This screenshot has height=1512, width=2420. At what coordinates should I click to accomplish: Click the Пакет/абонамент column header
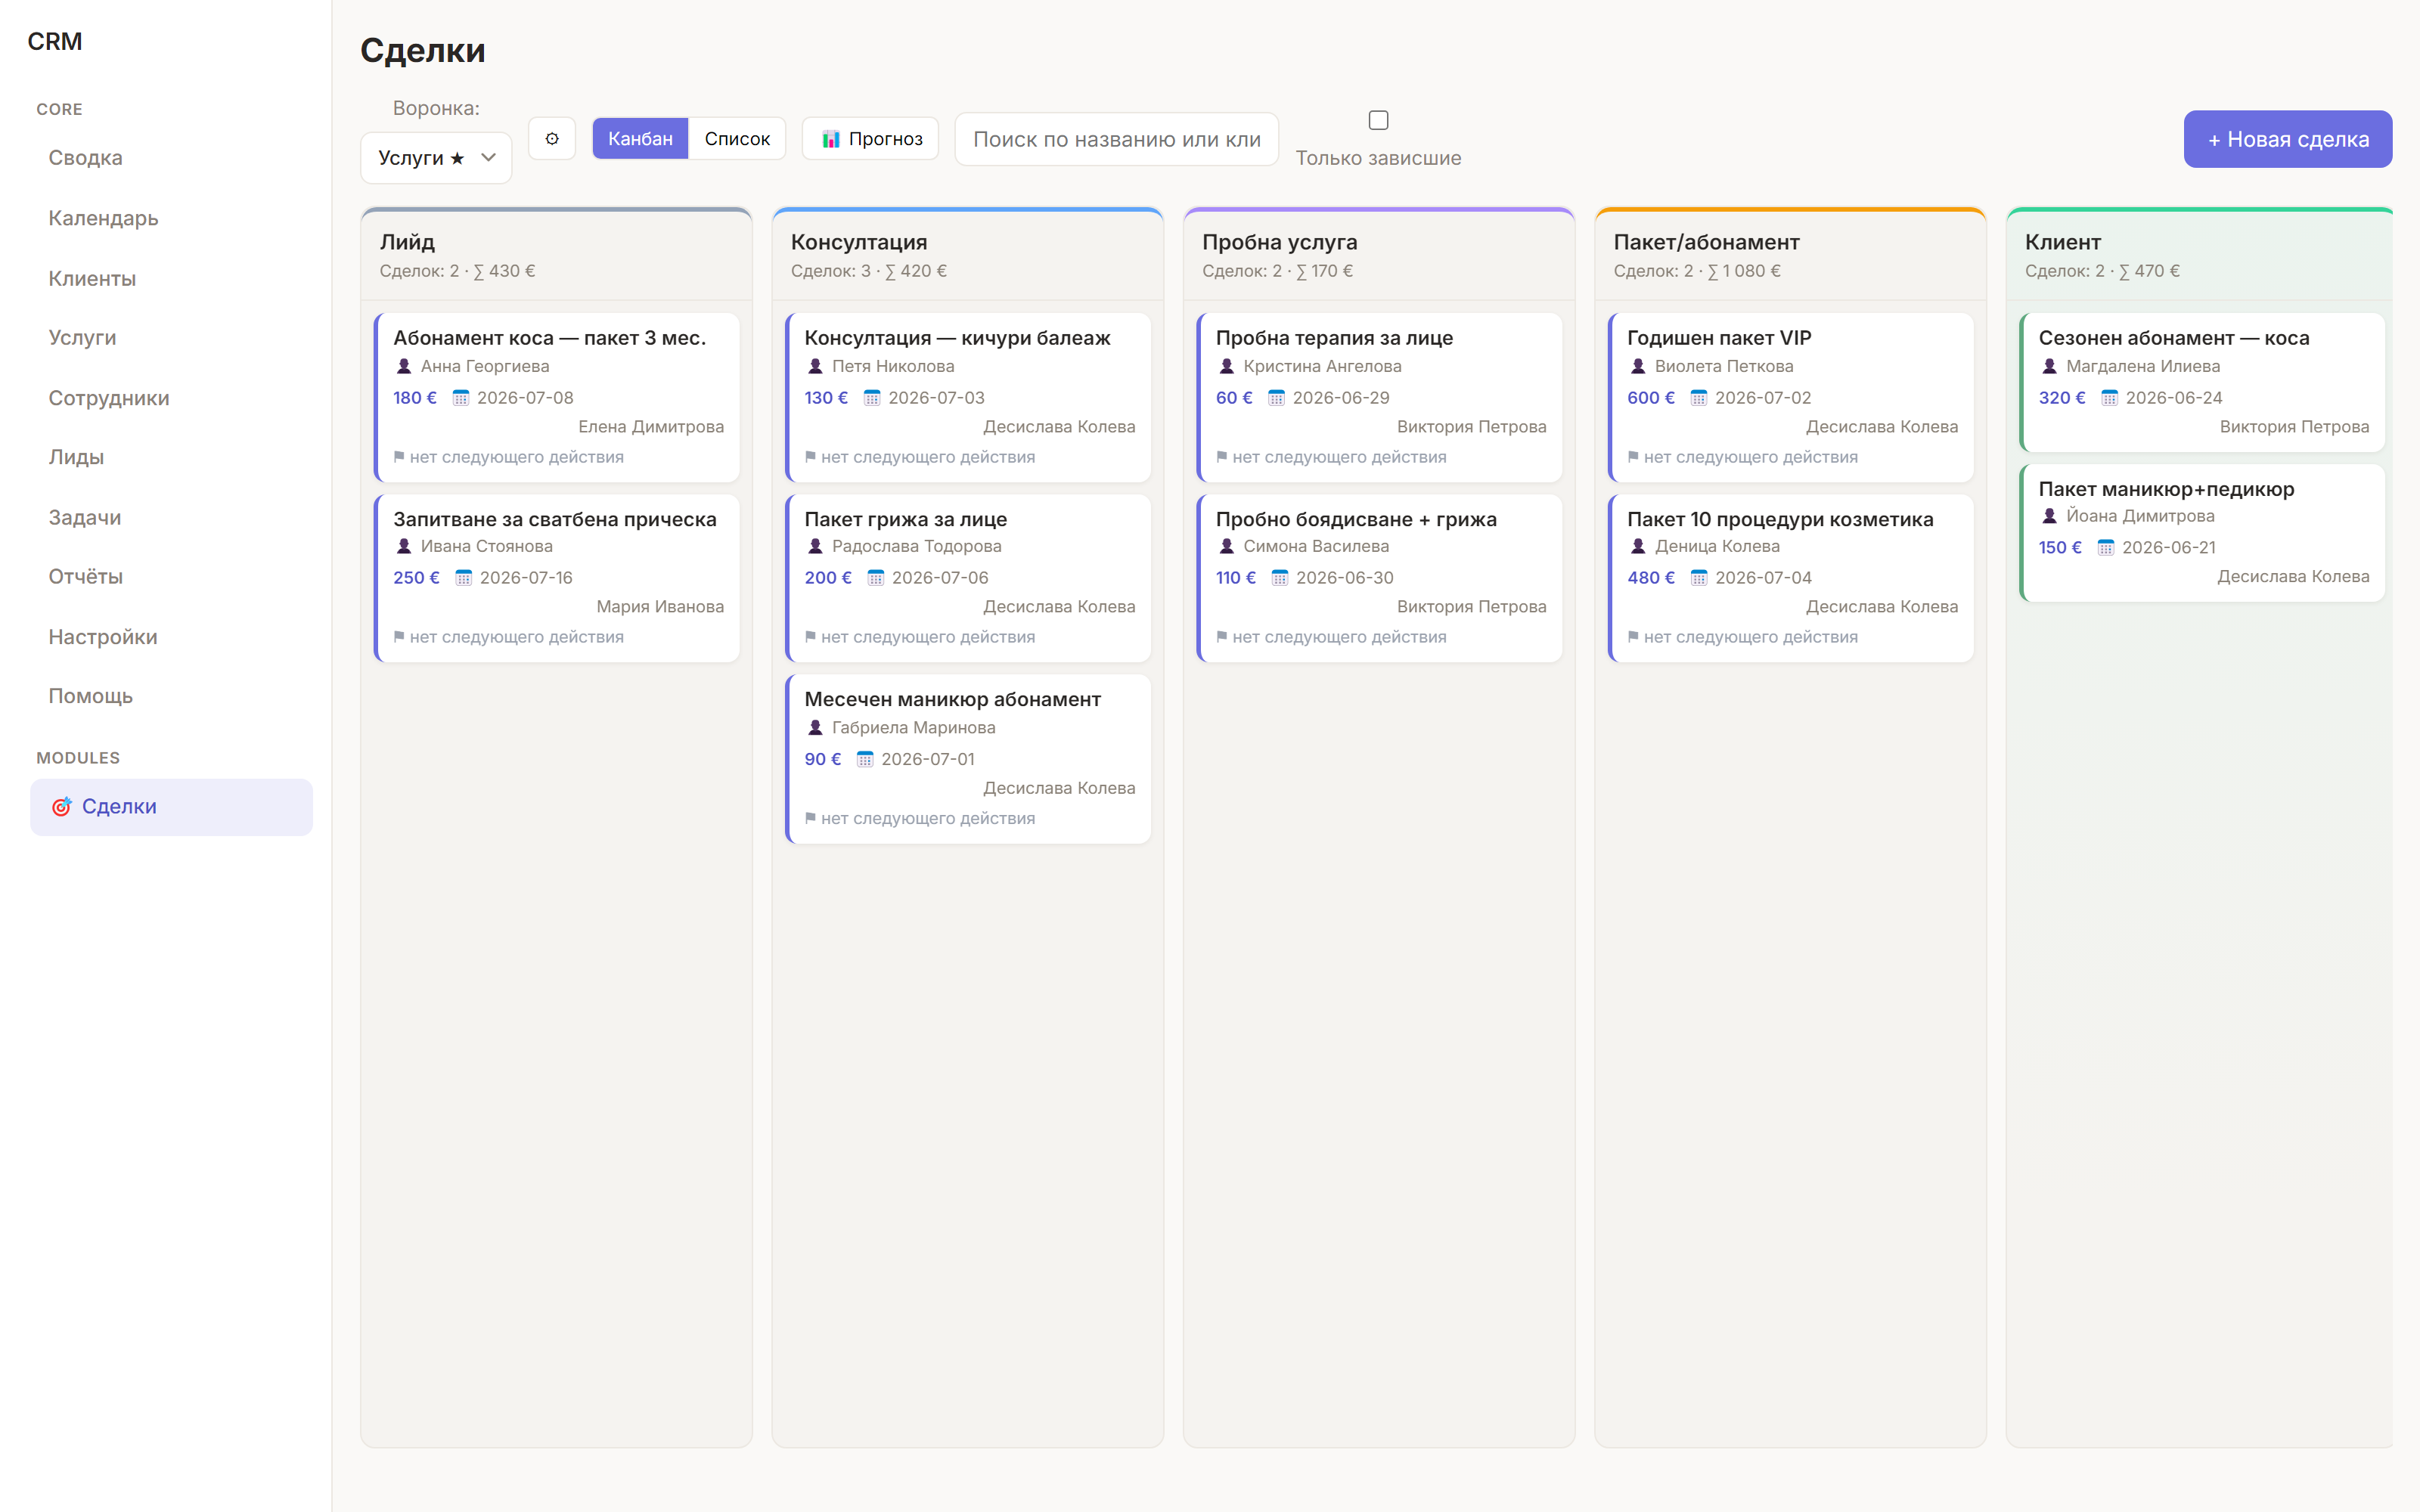point(1790,255)
